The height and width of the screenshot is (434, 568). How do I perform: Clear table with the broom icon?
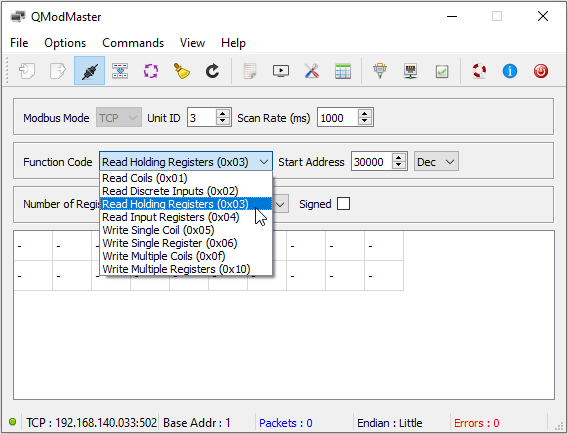tap(181, 71)
